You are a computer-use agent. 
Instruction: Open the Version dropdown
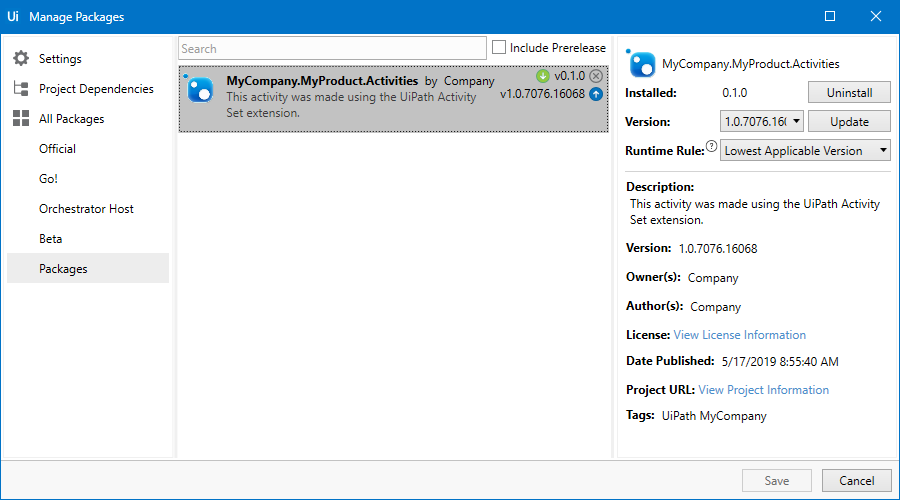761,122
